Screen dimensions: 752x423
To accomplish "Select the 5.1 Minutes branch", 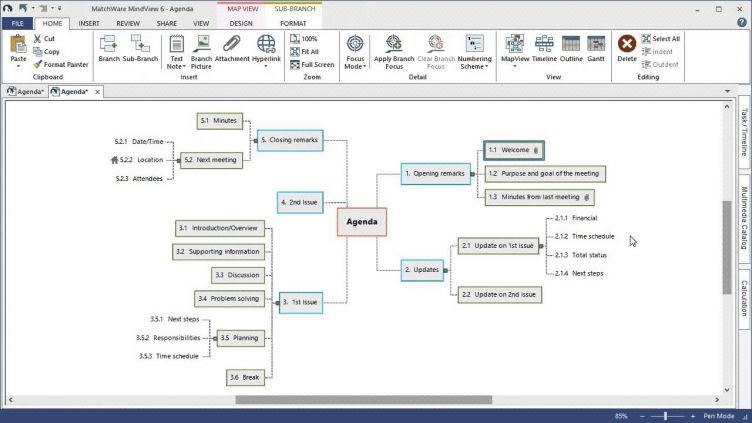I will pos(220,121).
